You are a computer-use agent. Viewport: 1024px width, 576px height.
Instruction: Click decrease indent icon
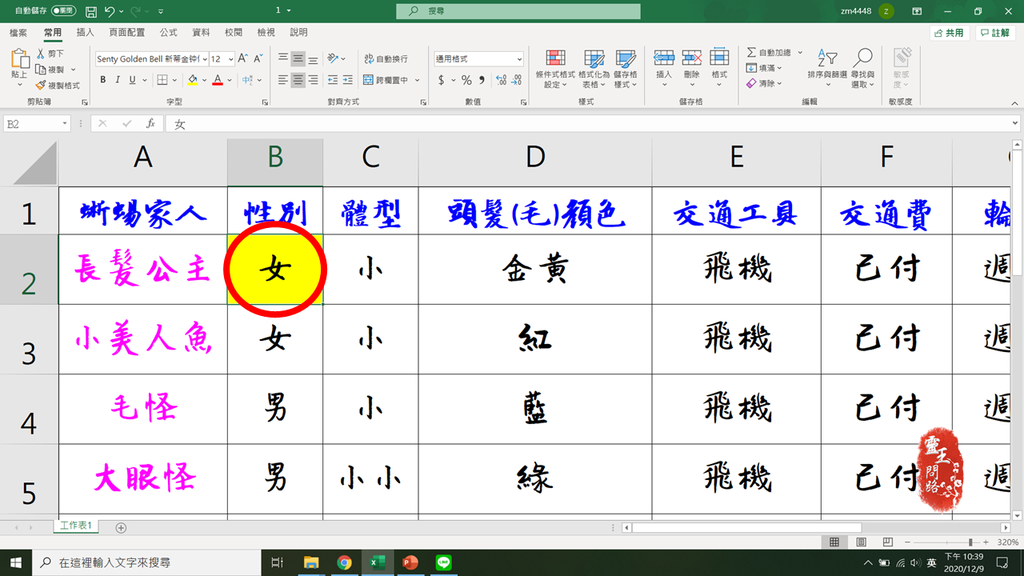click(333, 80)
